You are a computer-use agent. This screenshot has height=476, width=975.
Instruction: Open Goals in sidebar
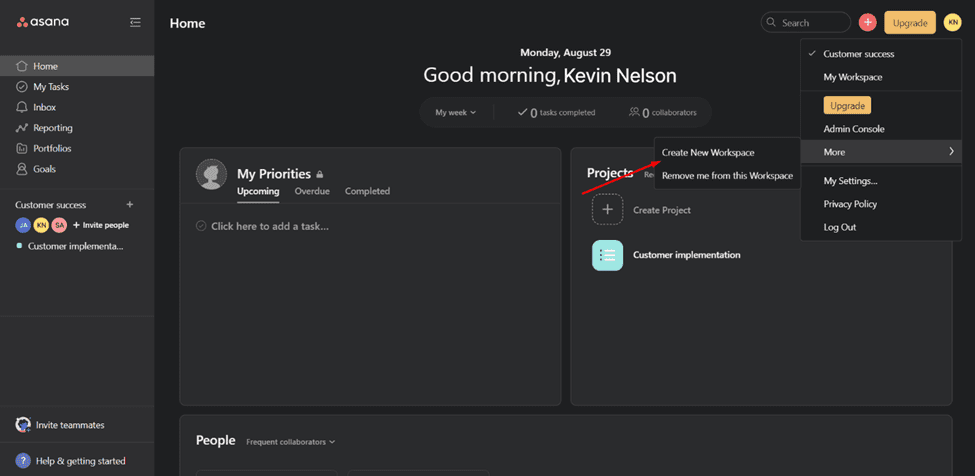(77, 168)
